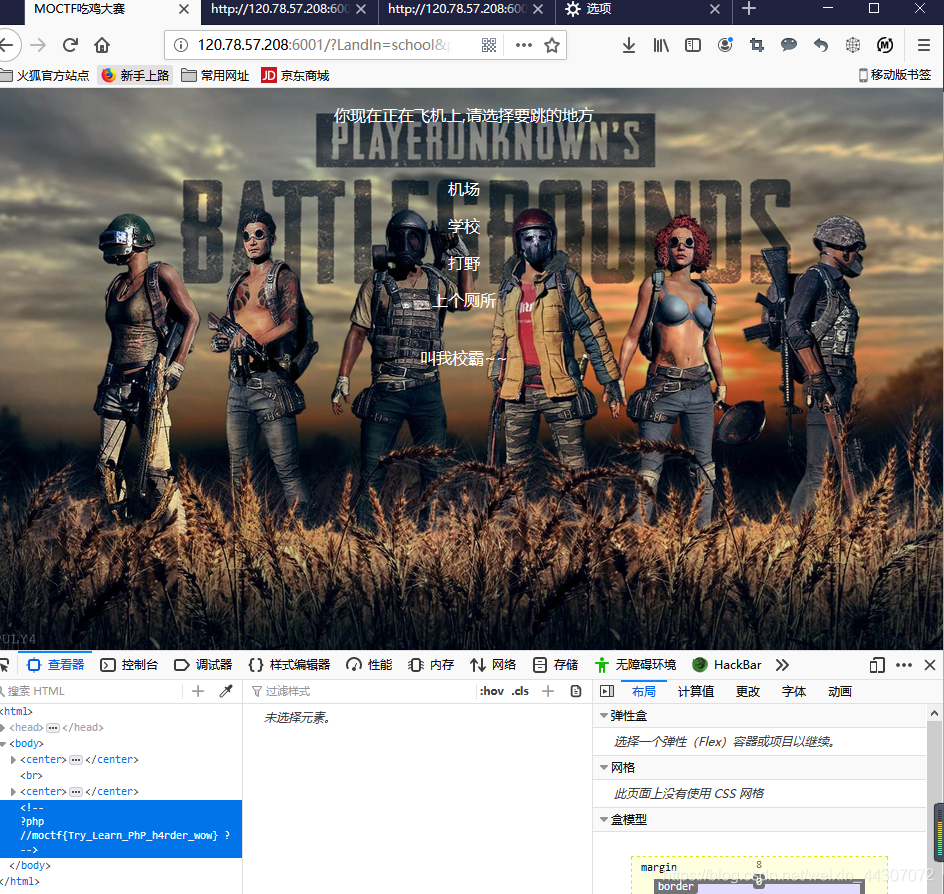Open the chat bubble toolbar icon
Screen dimensions: 944x894
click(789, 45)
